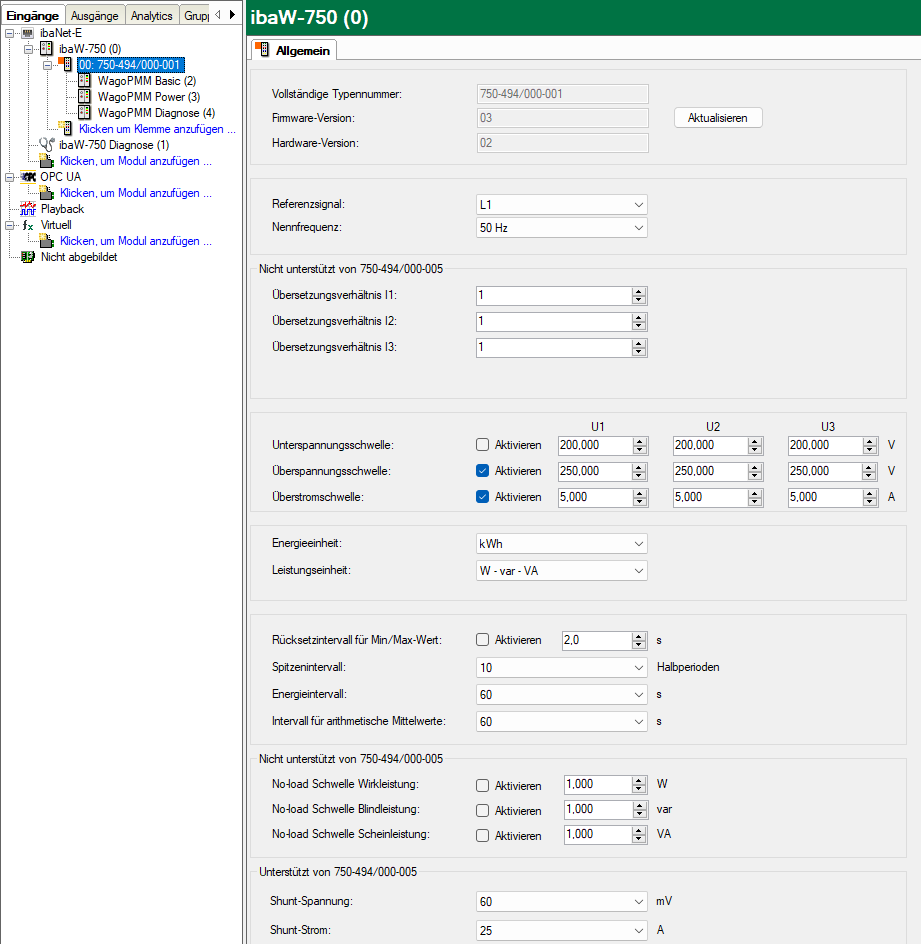The width and height of the screenshot is (921, 944).
Task: Enable Rücksetzintervall für Min/Max-Wert checkbox
Action: (x=483, y=640)
